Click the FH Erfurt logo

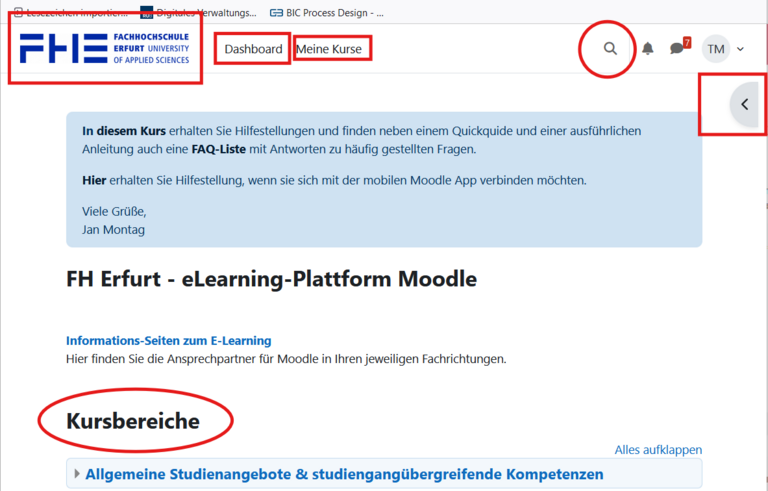click(104, 48)
